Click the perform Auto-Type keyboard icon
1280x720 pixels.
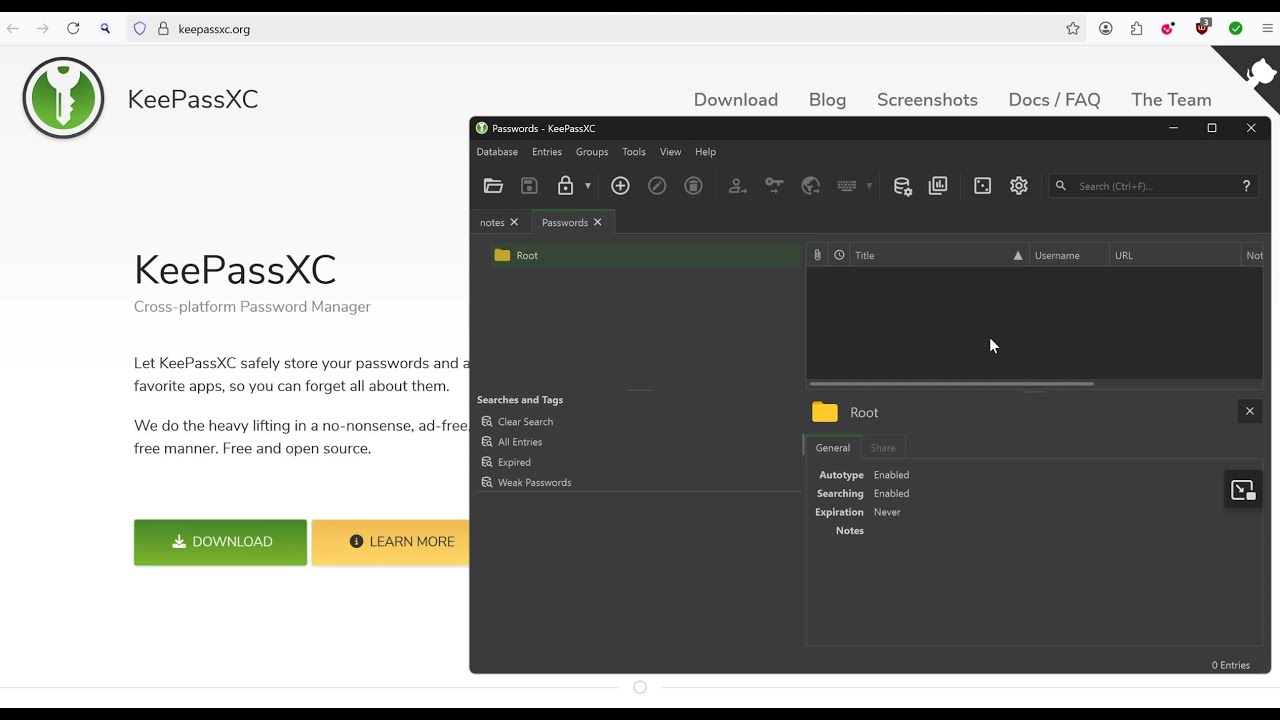(x=847, y=186)
